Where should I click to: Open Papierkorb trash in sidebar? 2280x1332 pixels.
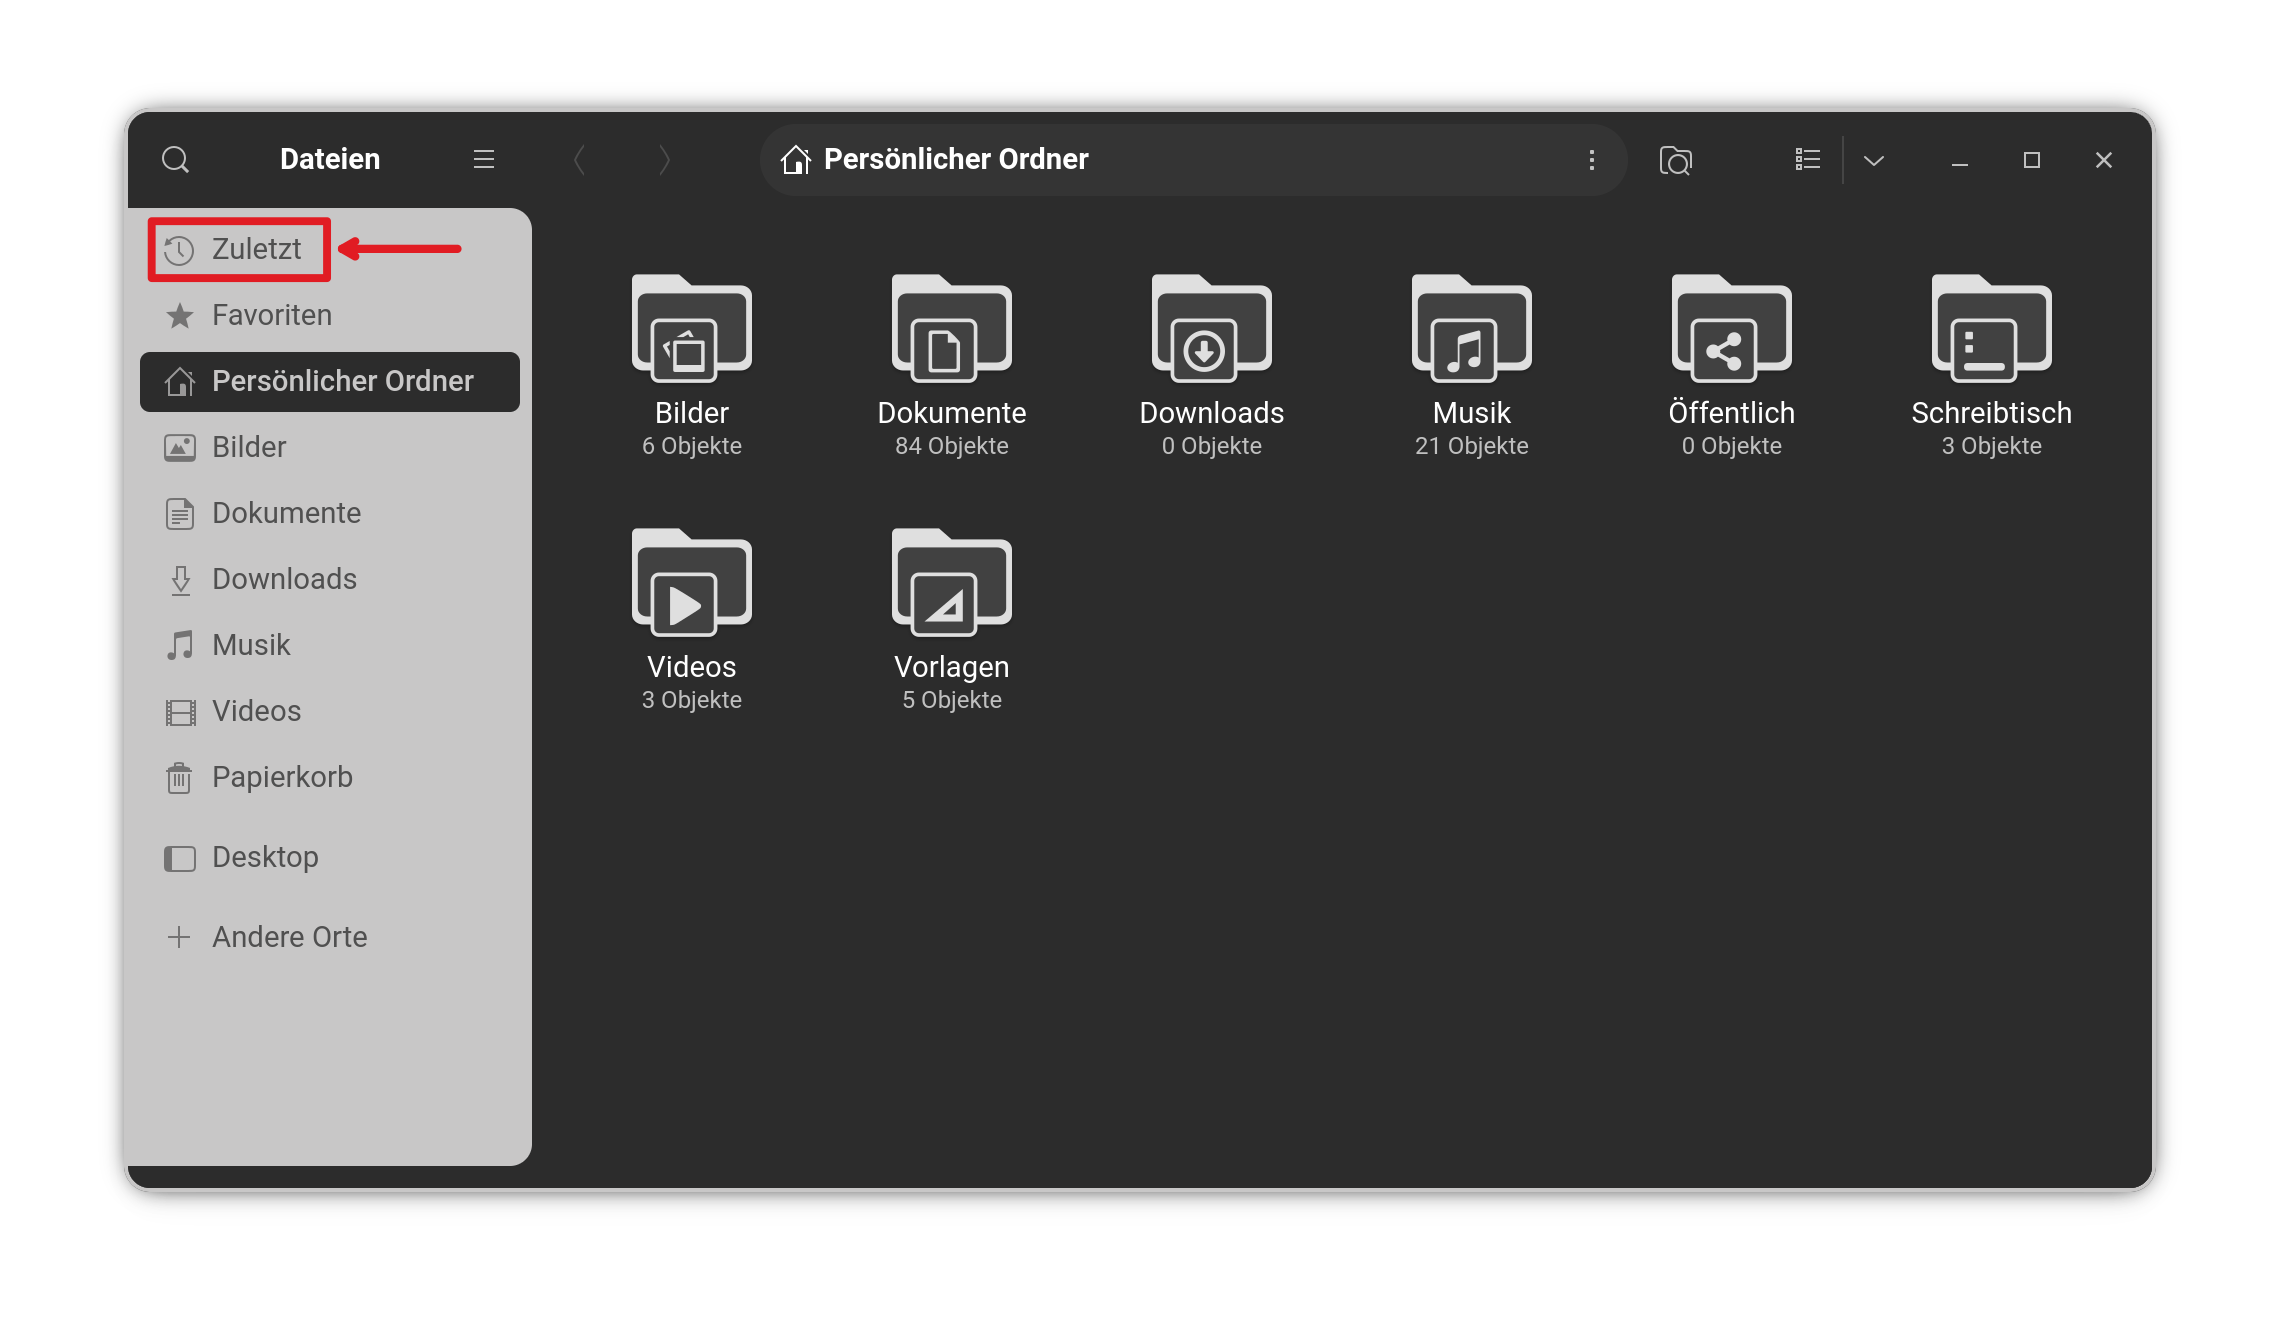click(281, 777)
